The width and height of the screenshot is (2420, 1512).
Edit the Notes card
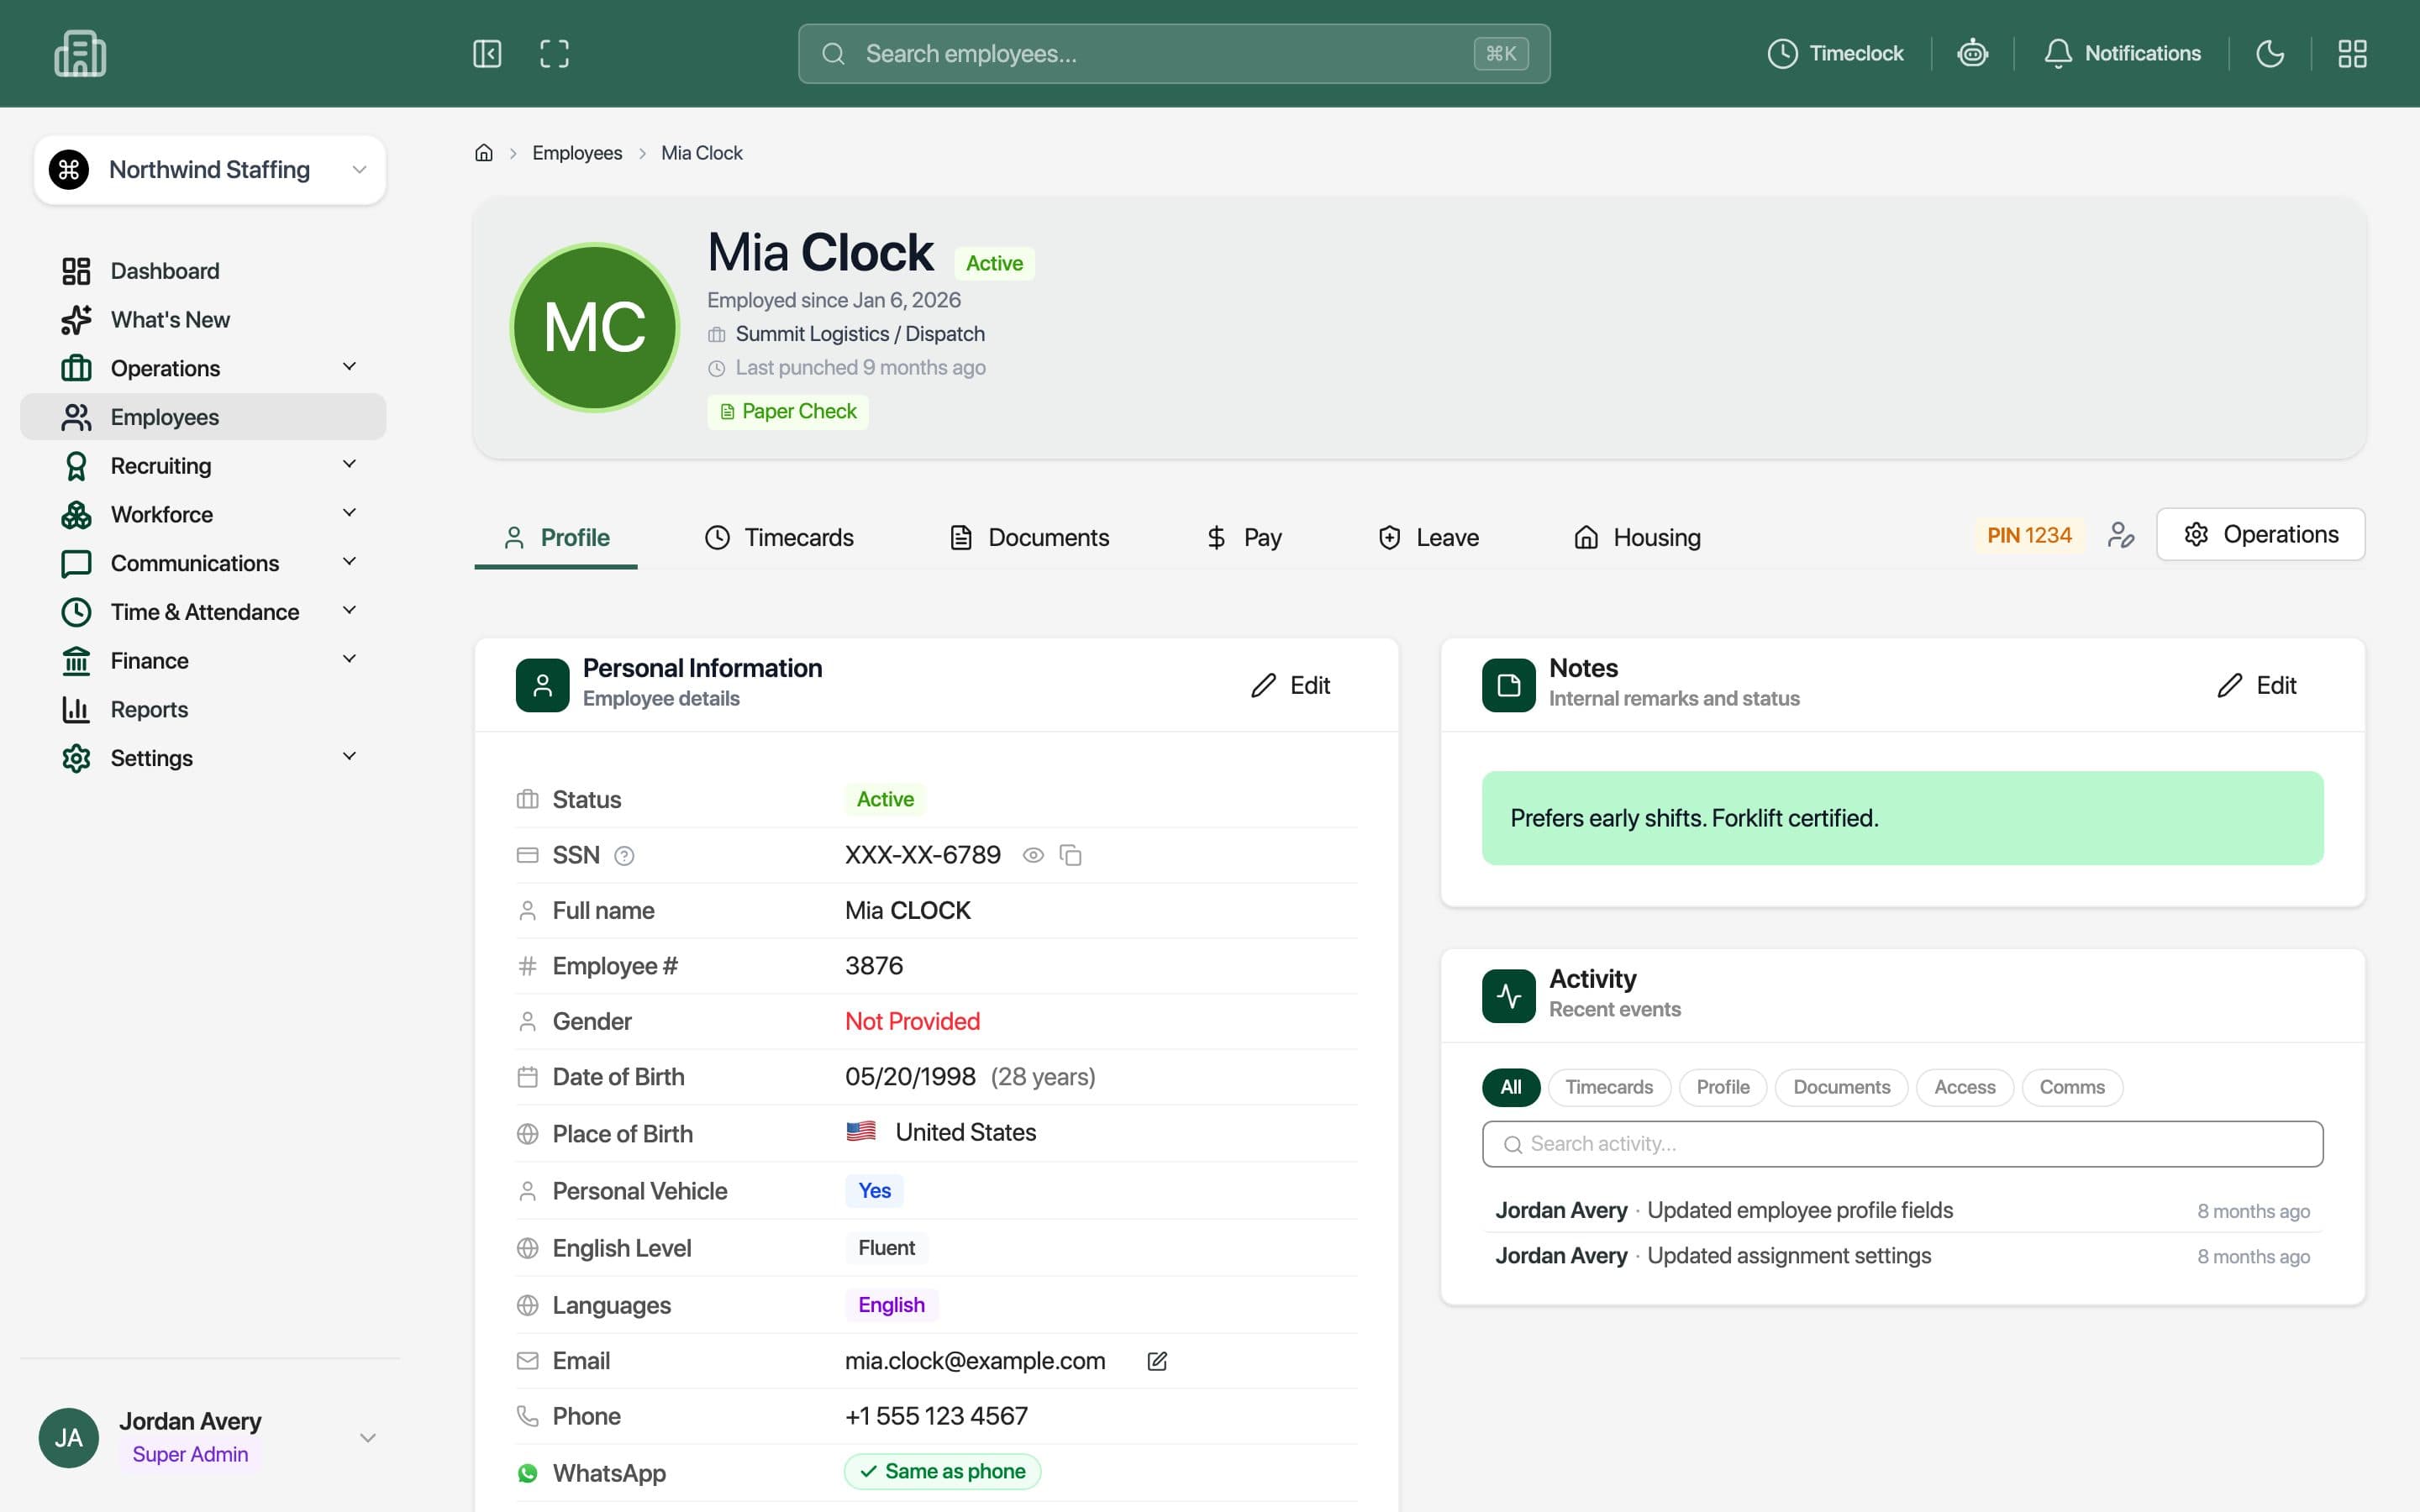pos(2256,685)
